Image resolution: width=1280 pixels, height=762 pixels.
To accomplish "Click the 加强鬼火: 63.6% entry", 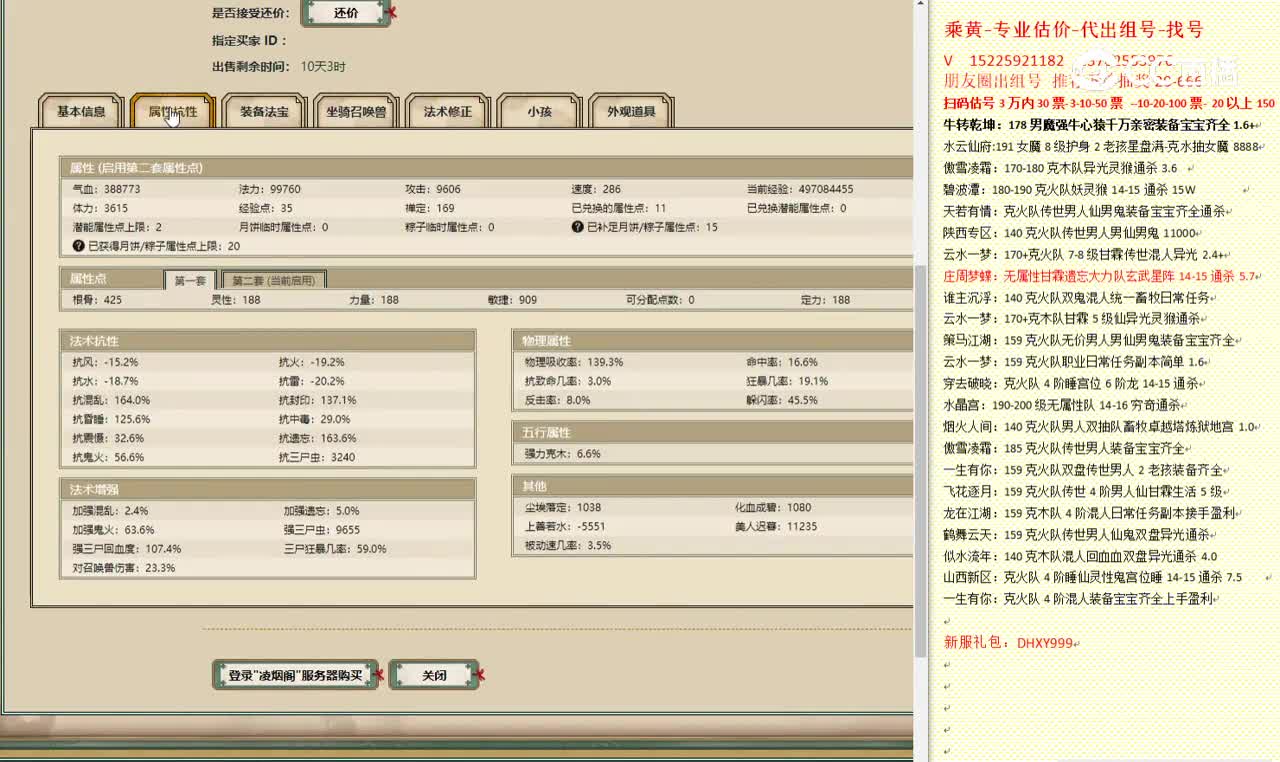I will click(x=113, y=530).
